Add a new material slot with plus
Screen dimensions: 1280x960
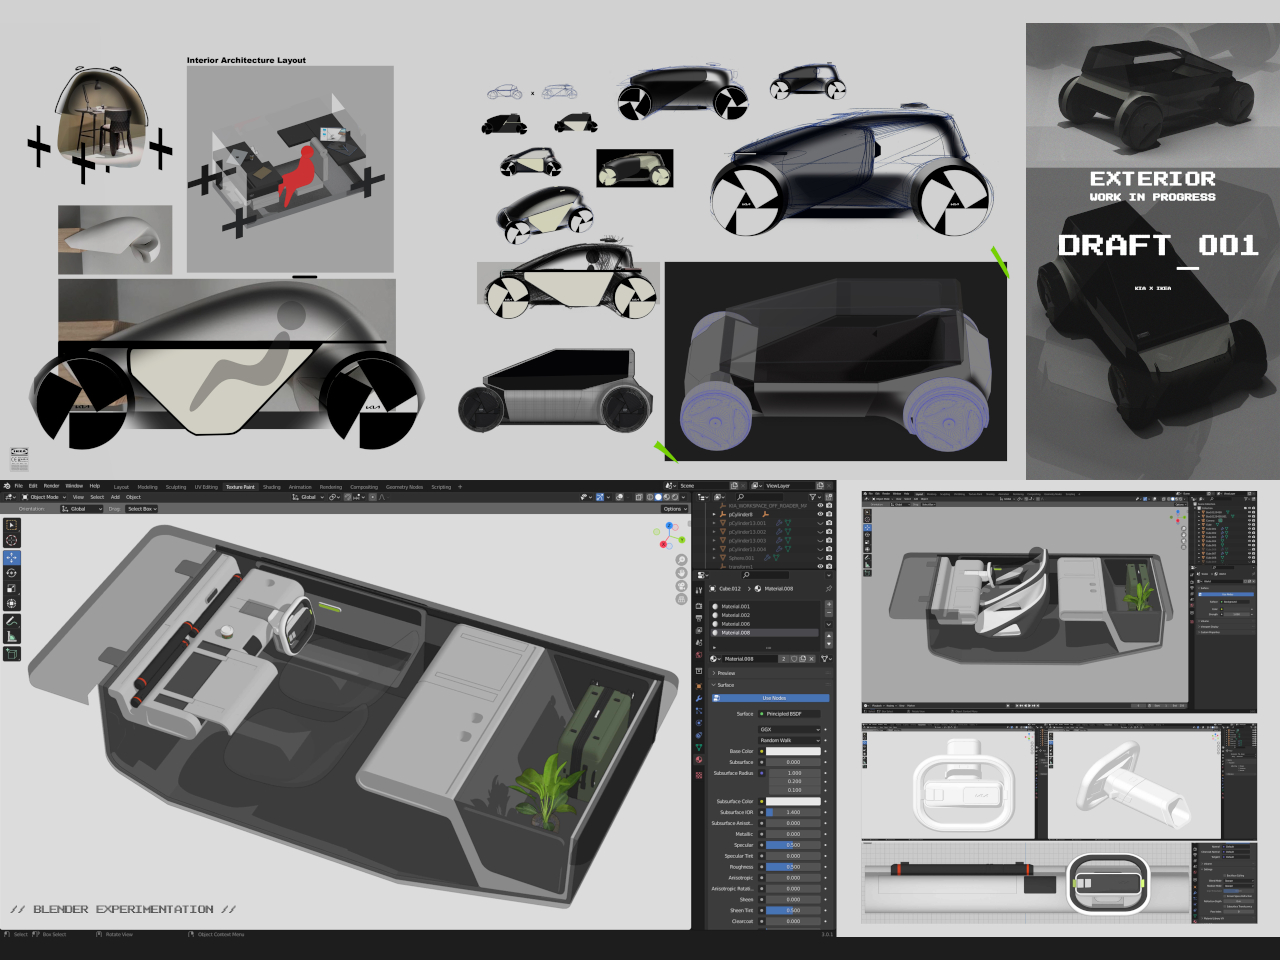(x=828, y=606)
